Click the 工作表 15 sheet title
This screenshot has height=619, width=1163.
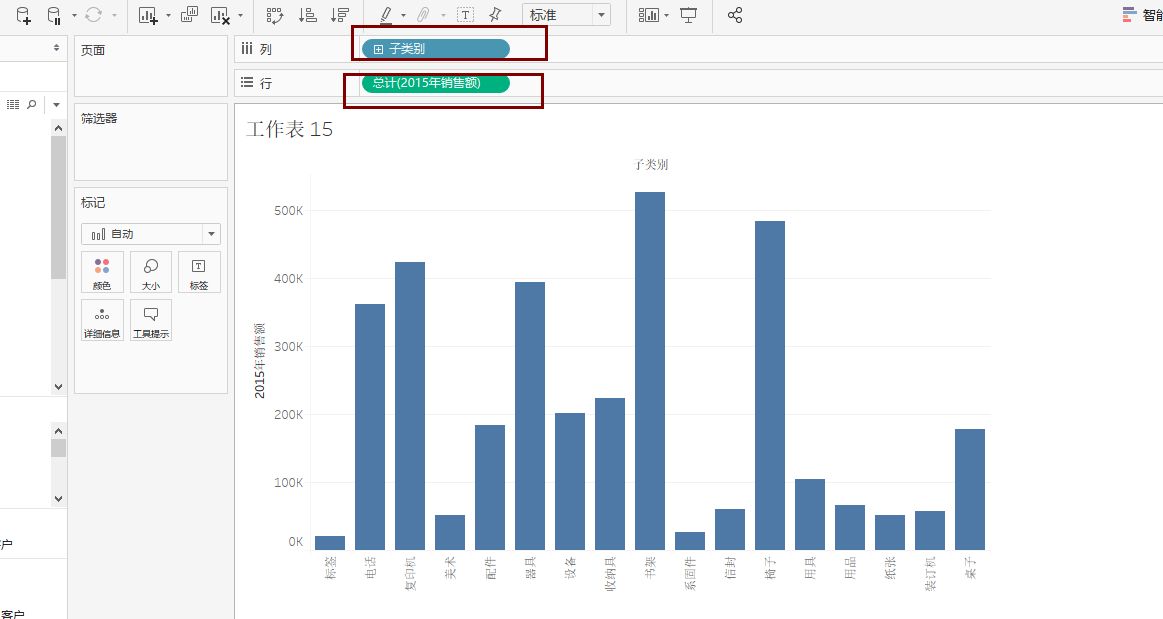click(289, 129)
